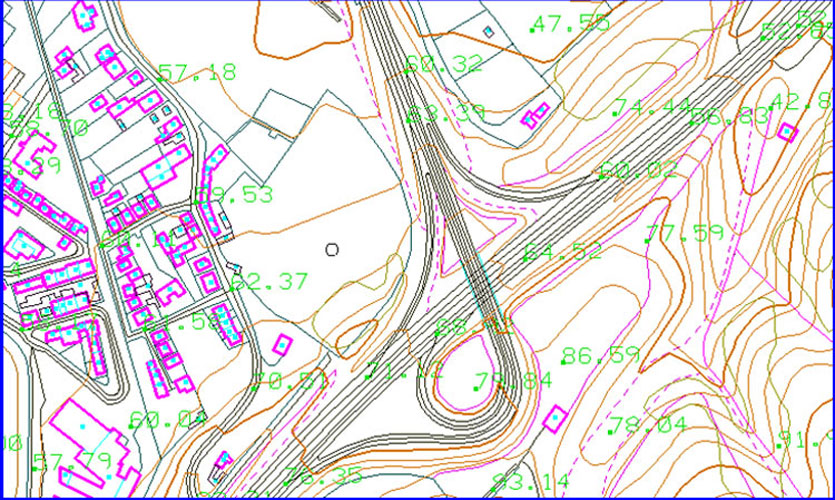Image resolution: width=835 pixels, height=500 pixels.
Task: Click the 86.59 spot height
Action: point(600,355)
